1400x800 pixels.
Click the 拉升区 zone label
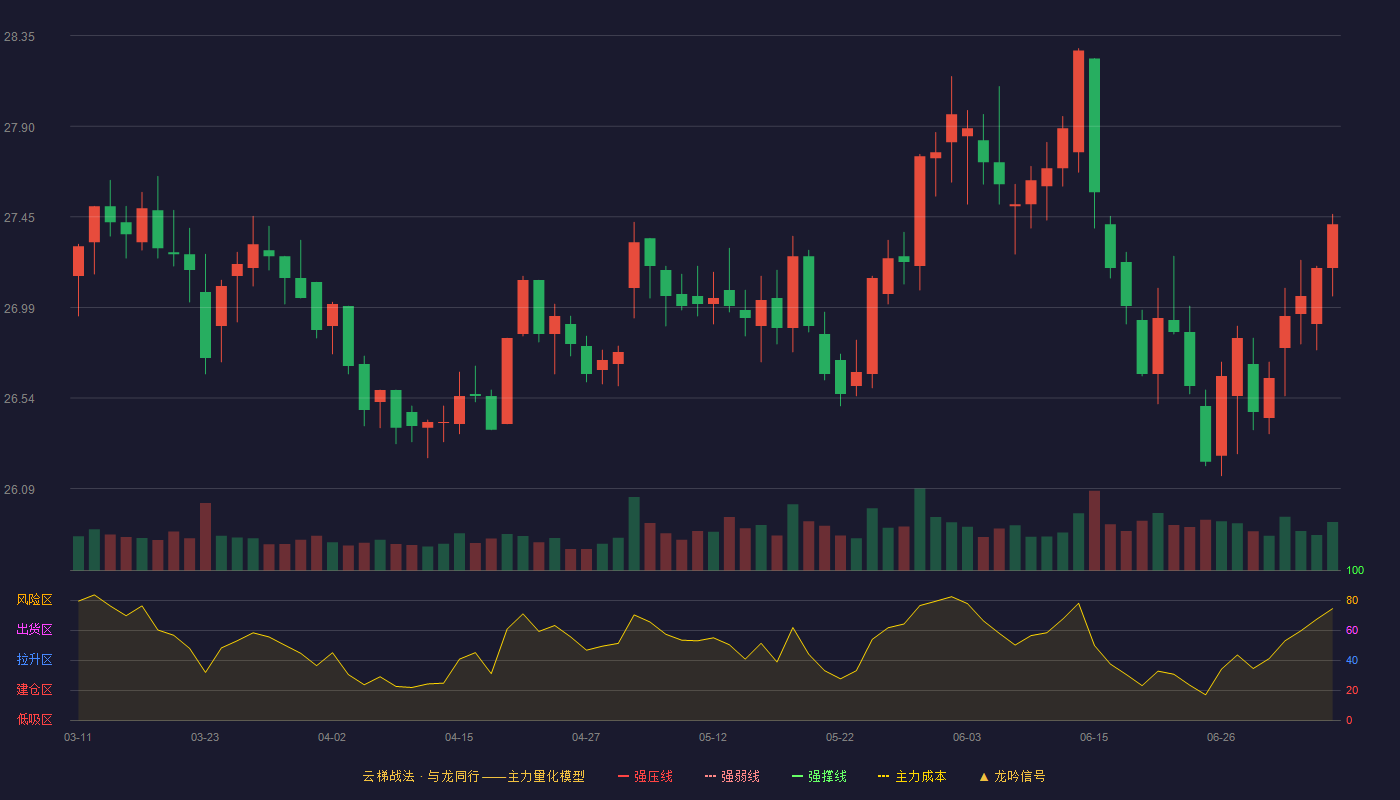click(x=34, y=660)
